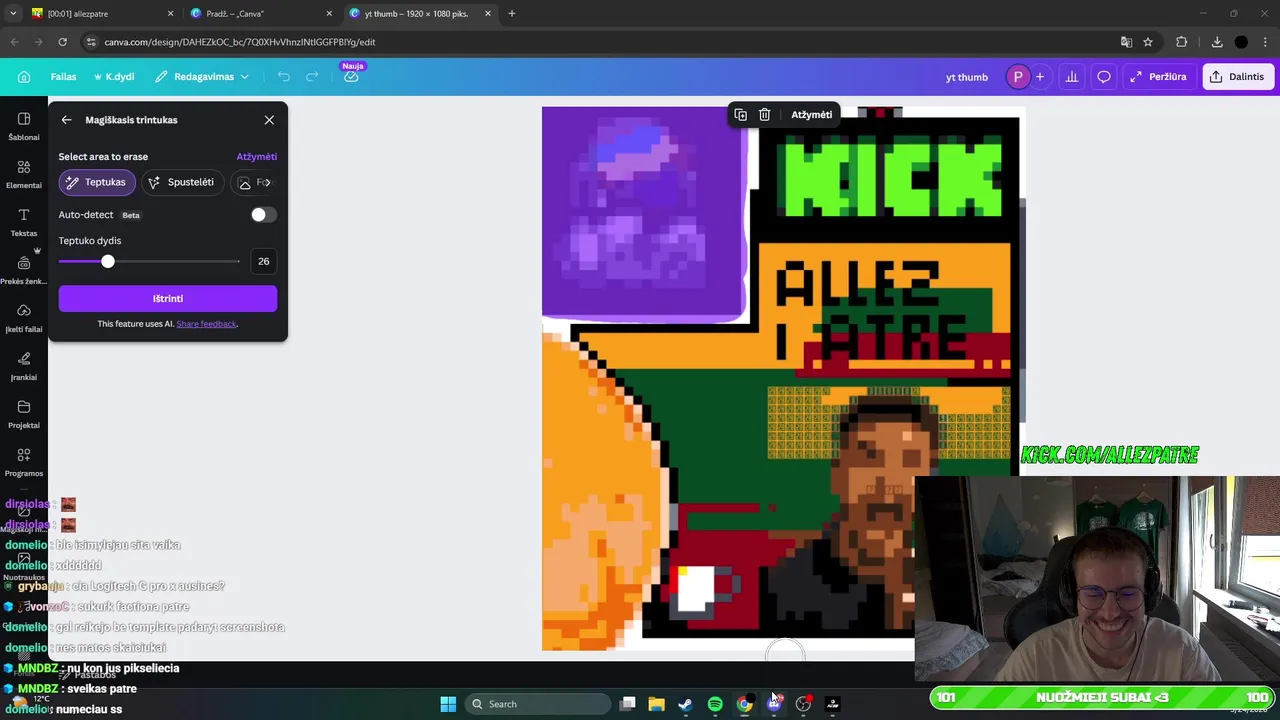1280x720 pixels.
Task: Bookmark this page with star
Action: 1148,42
